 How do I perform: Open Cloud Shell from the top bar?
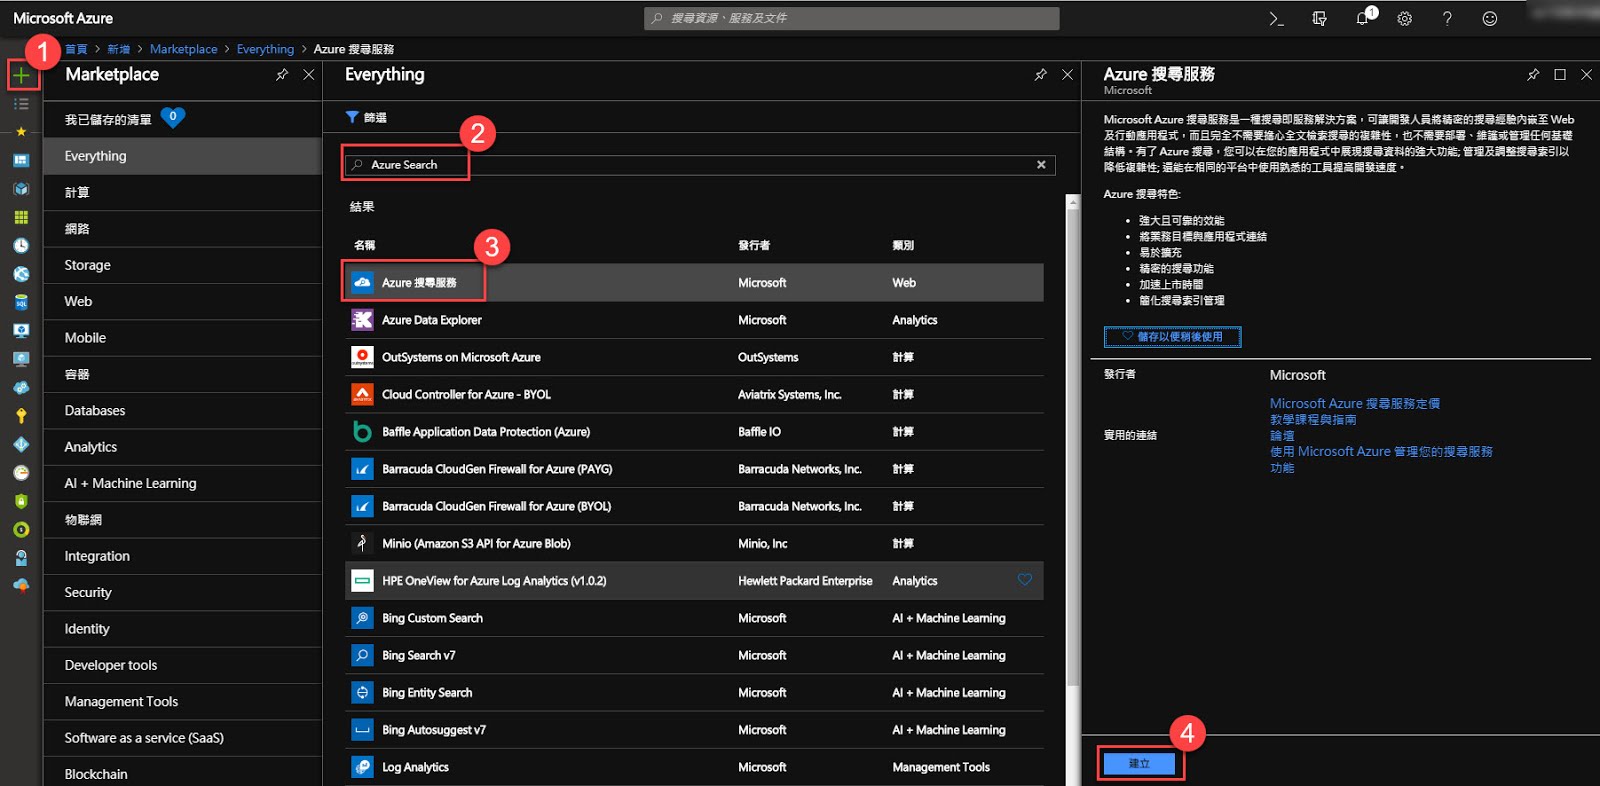tap(1277, 18)
